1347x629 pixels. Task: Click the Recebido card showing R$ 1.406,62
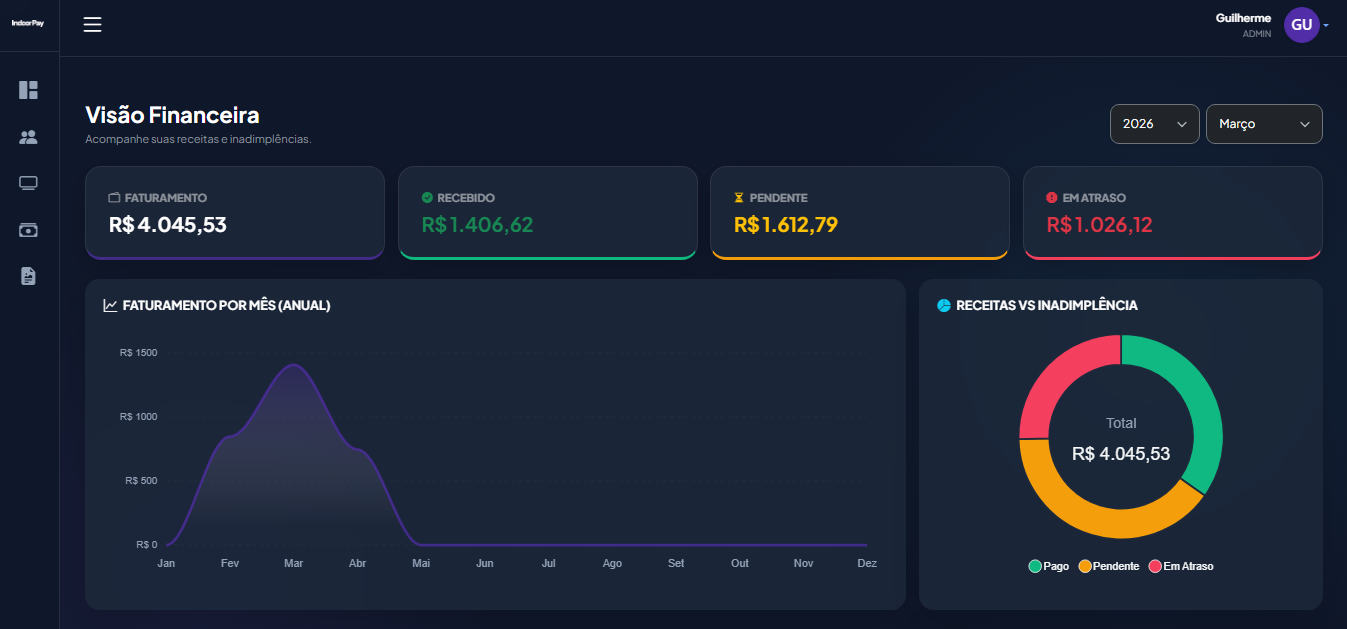[547, 212]
